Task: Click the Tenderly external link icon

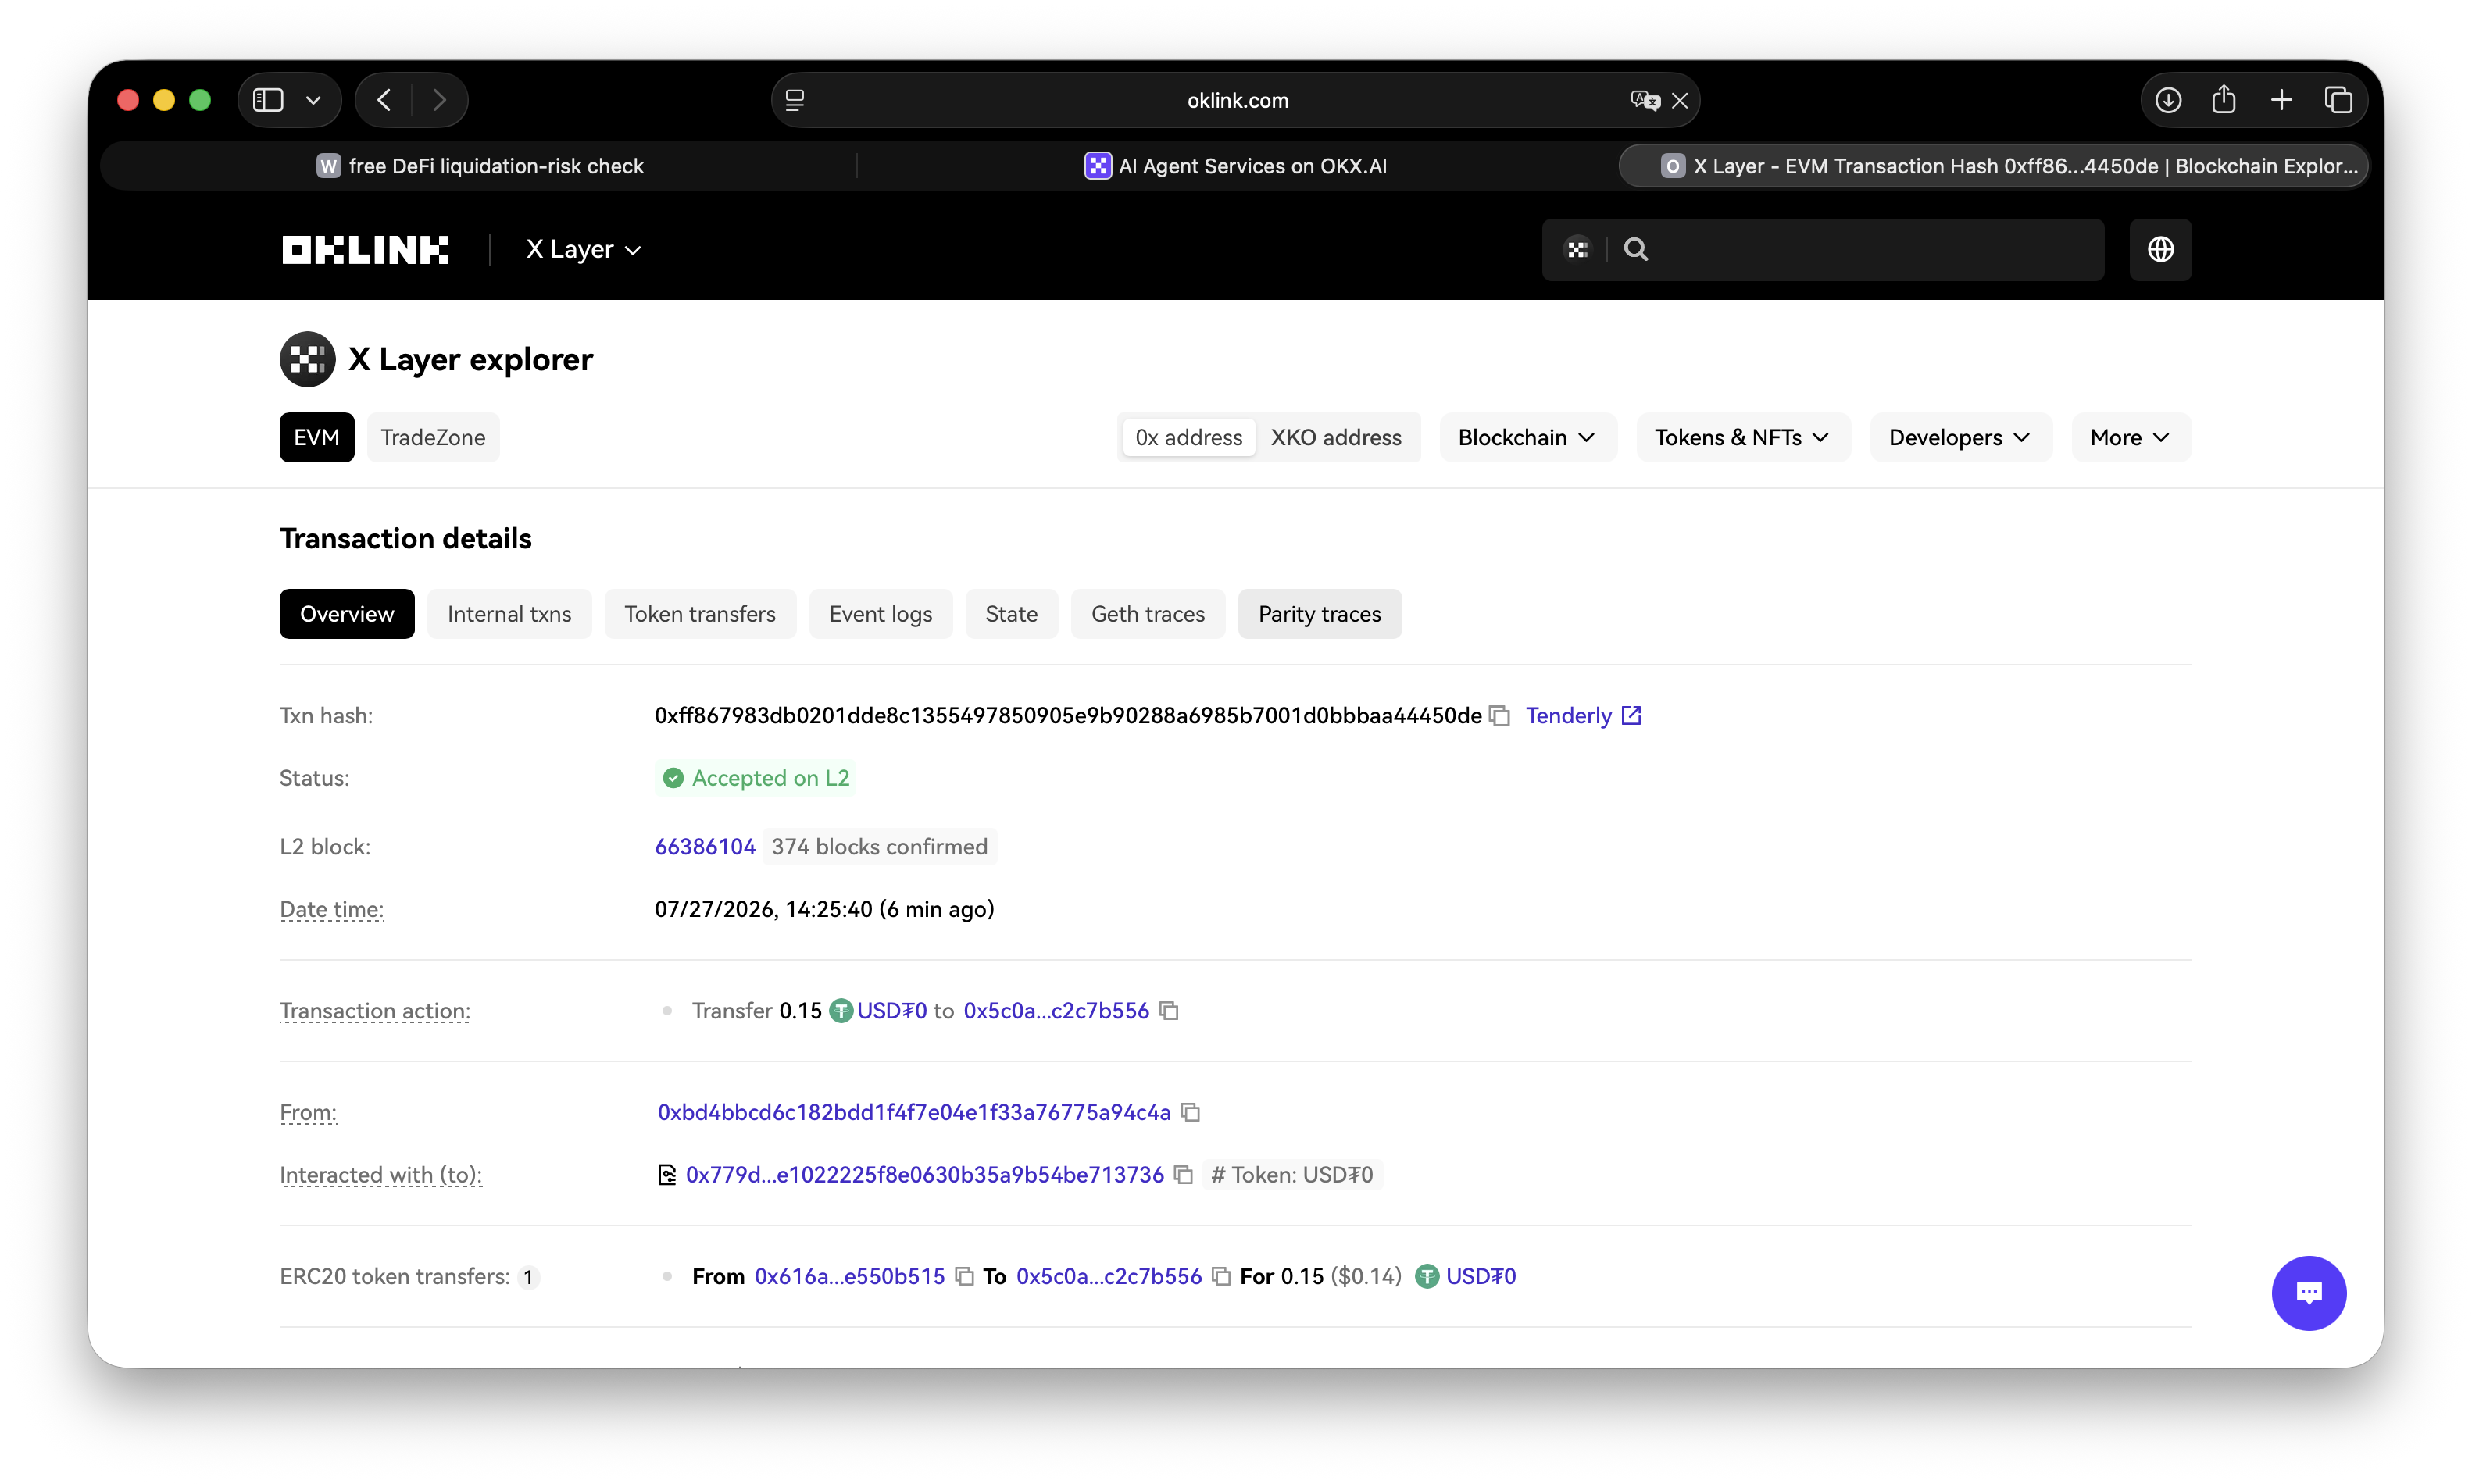Action: click(1631, 716)
